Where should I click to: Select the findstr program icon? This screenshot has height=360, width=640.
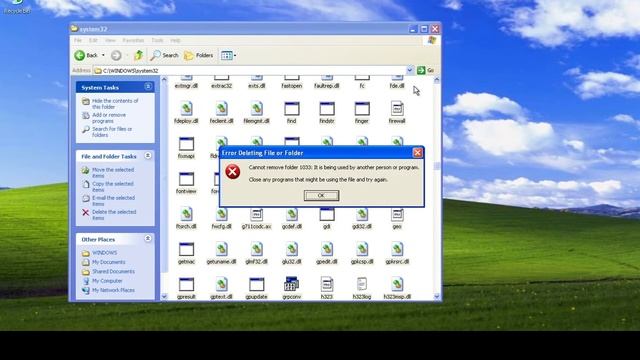(327, 109)
